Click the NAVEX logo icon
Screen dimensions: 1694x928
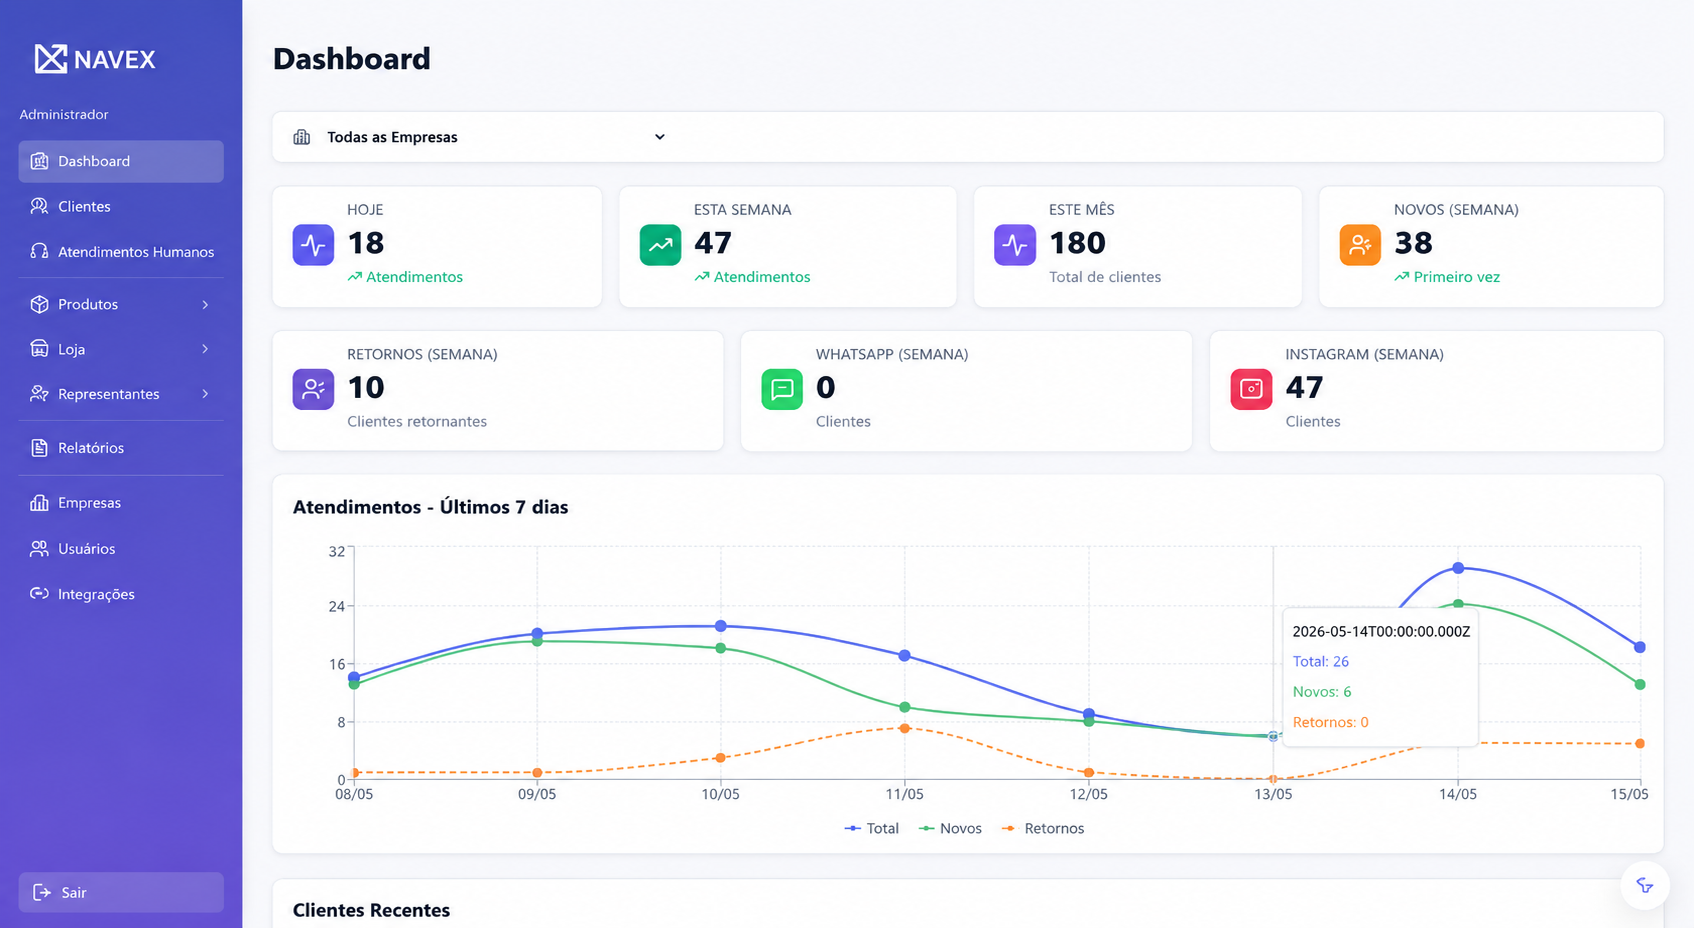click(51, 59)
